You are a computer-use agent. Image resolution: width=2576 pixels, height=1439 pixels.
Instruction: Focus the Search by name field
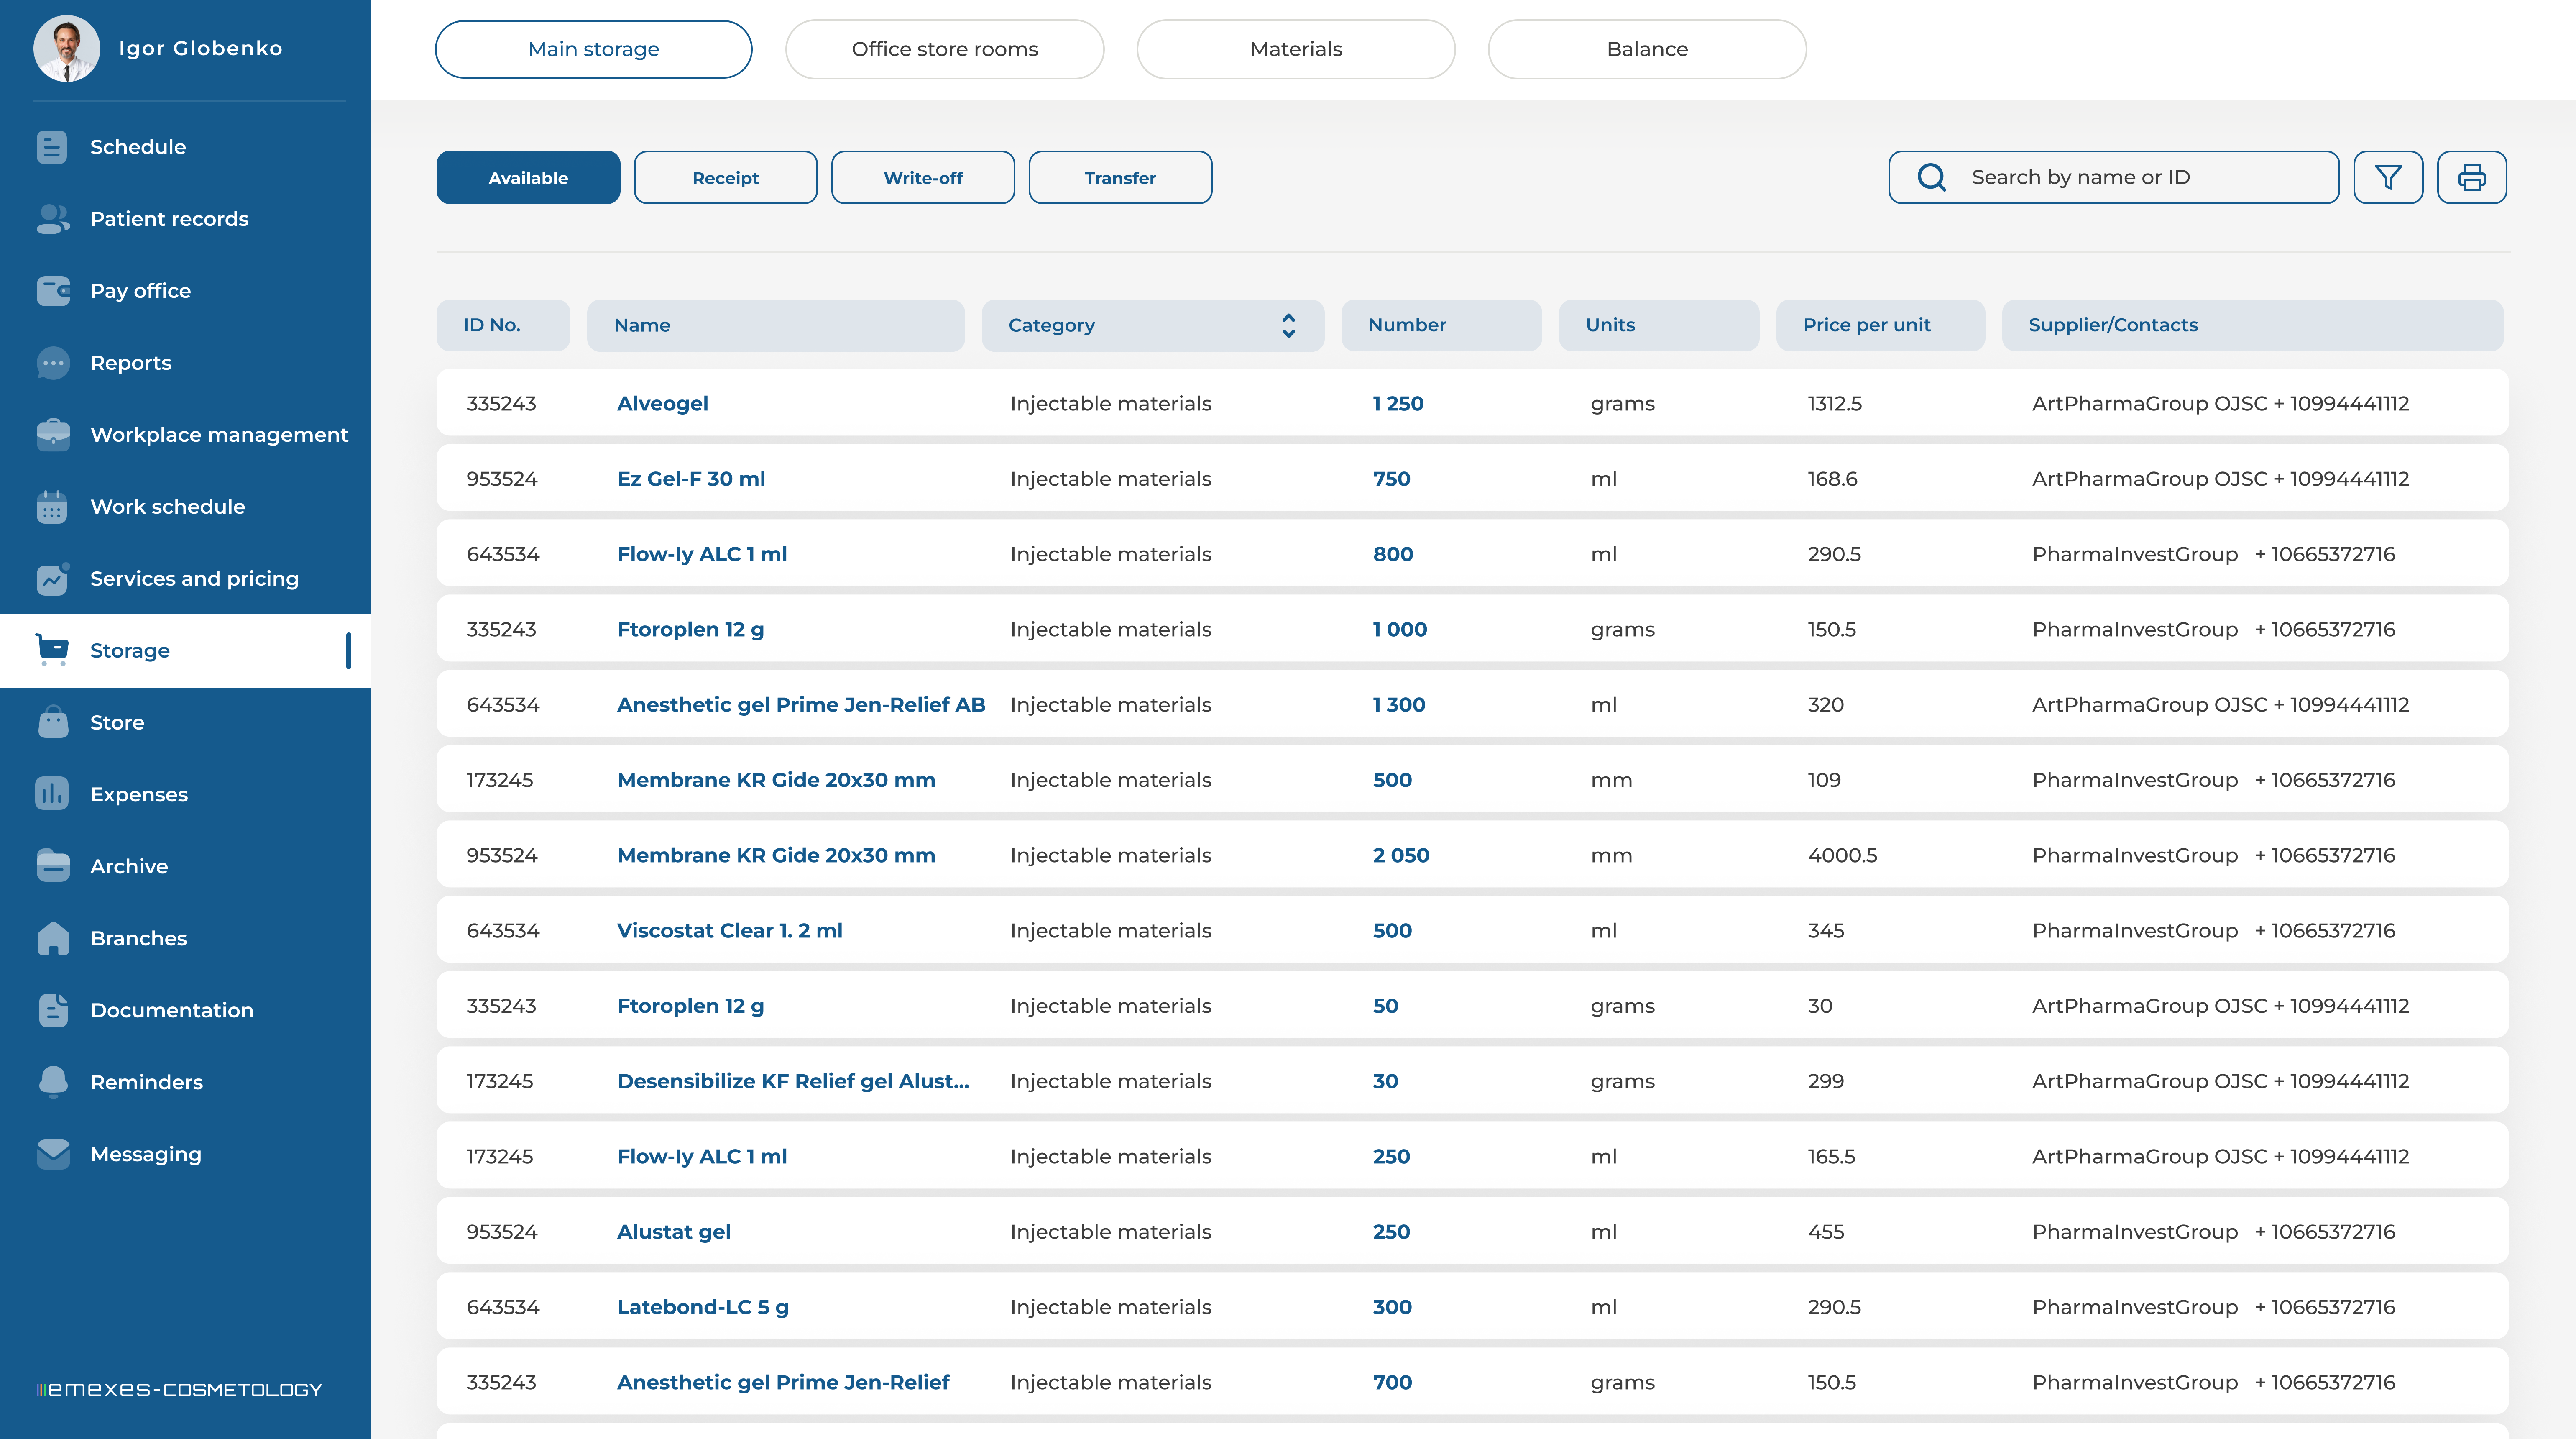click(2140, 177)
